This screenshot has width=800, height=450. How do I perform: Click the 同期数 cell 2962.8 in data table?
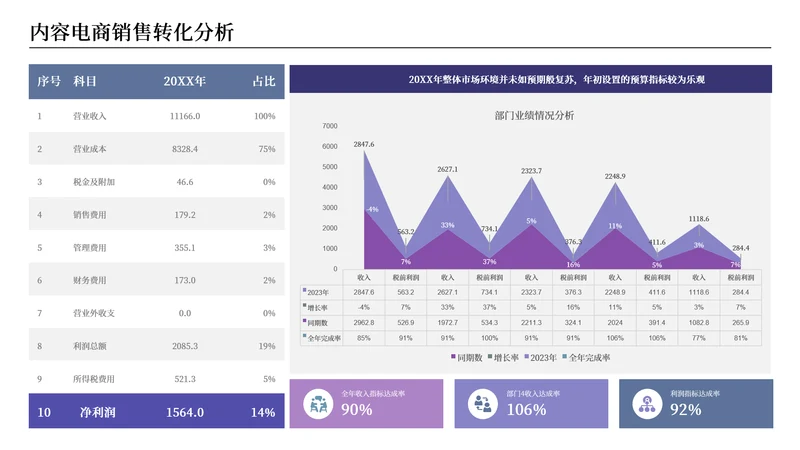[364, 323]
